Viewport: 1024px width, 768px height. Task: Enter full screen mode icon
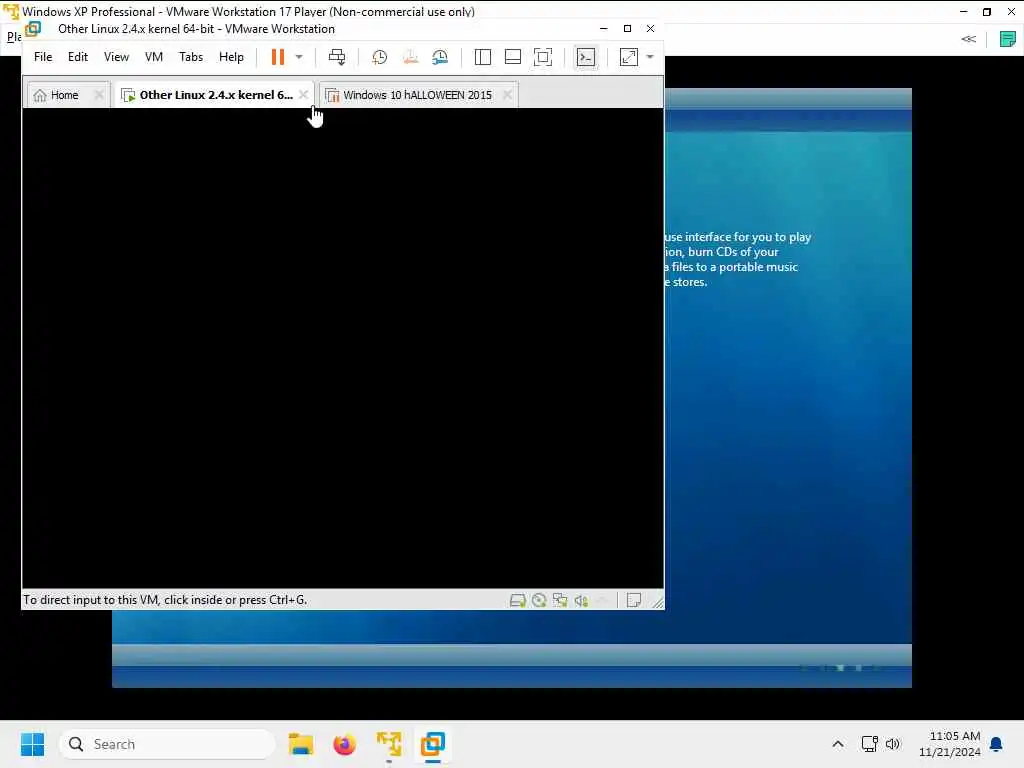[x=543, y=57]
